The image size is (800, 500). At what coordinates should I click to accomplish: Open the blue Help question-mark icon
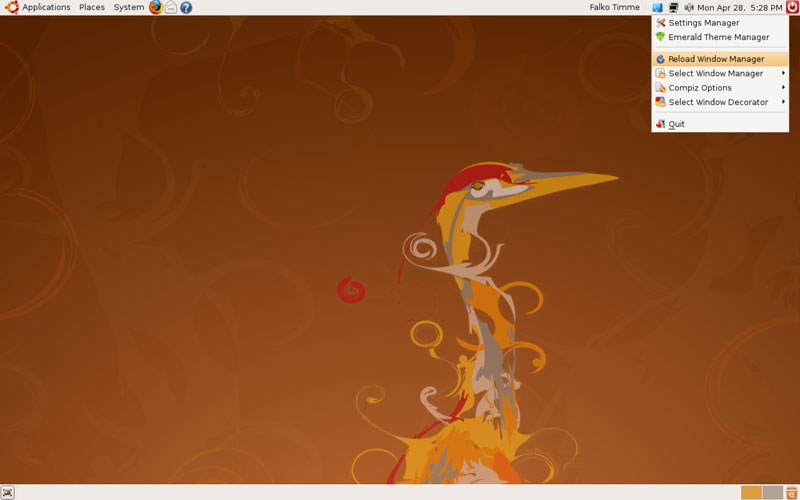point(186,7)
